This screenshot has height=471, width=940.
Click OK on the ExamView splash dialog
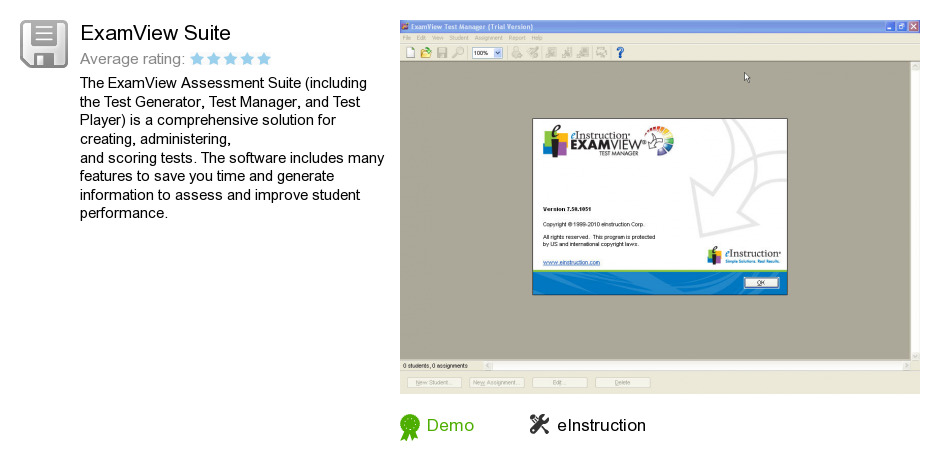pos(761,282)
